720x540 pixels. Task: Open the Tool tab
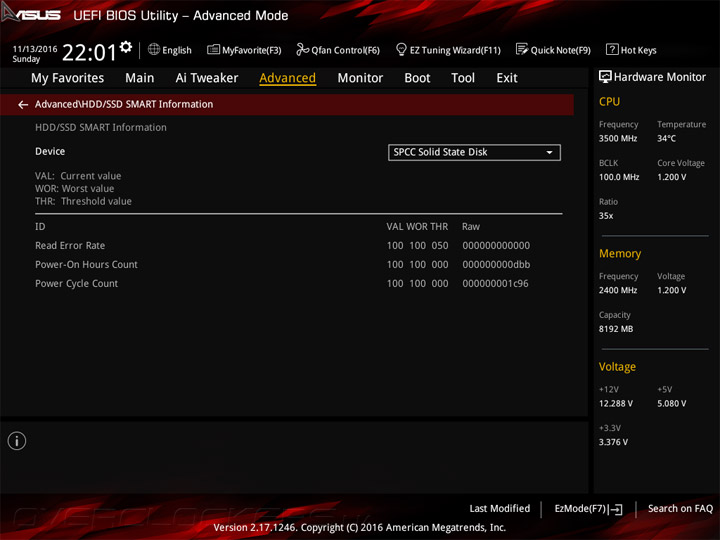click(x=463, y=78)
